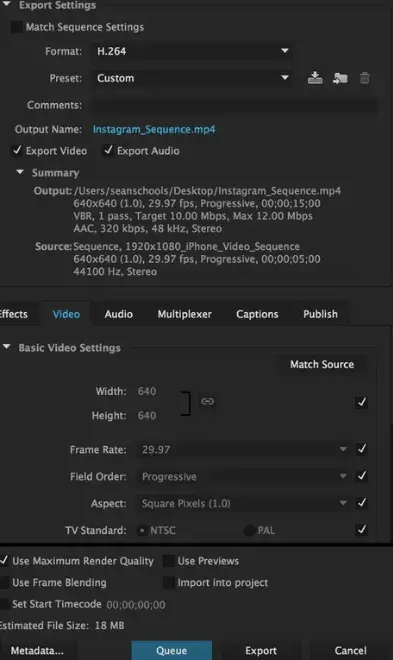Uncheck Export Audio

click(x=108, y=150)
